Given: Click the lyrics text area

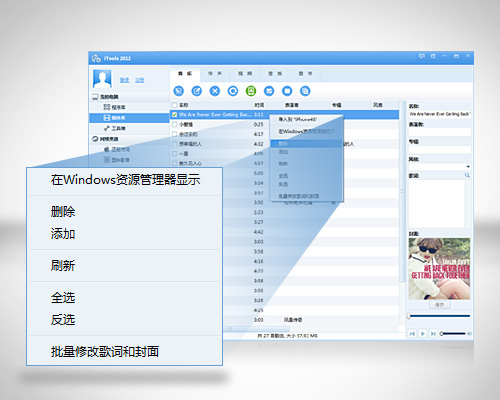Looking at the screenshot, I should [436, 204].
